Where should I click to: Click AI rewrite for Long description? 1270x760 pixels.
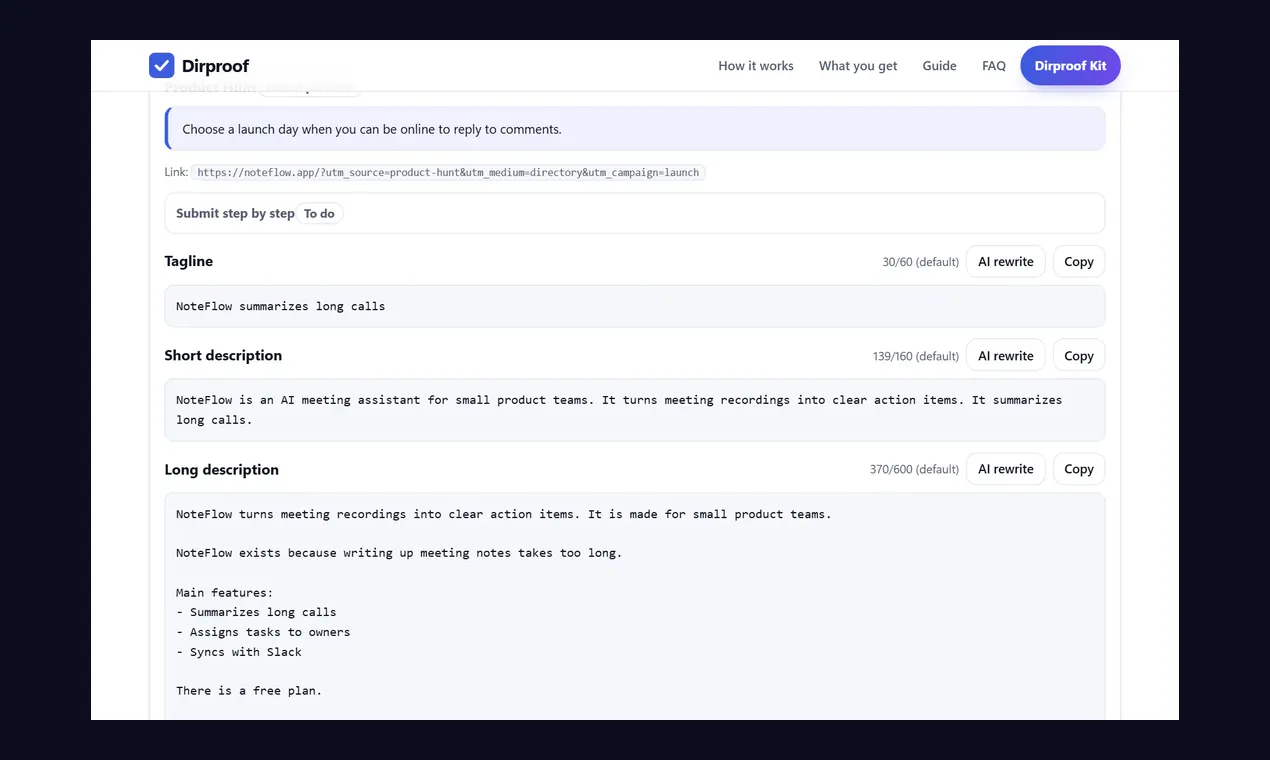(1006, 469)
